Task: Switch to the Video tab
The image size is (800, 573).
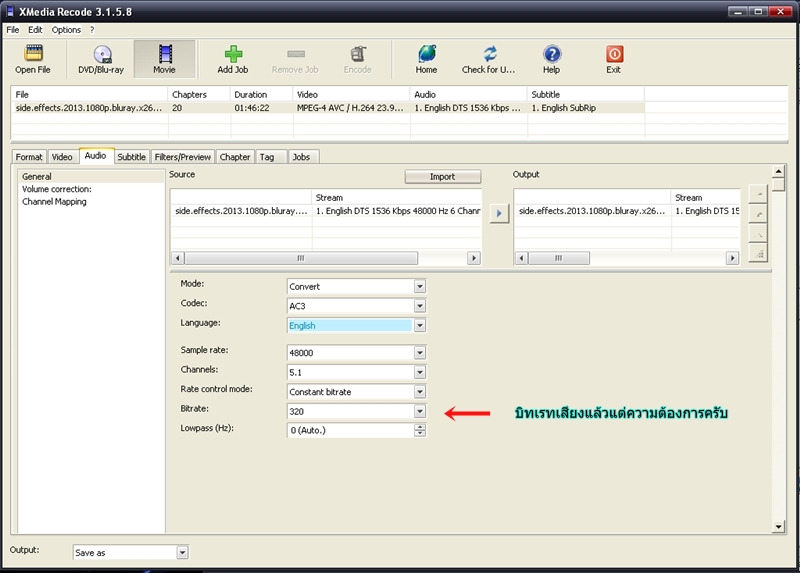Action: (x=62, y=157)
